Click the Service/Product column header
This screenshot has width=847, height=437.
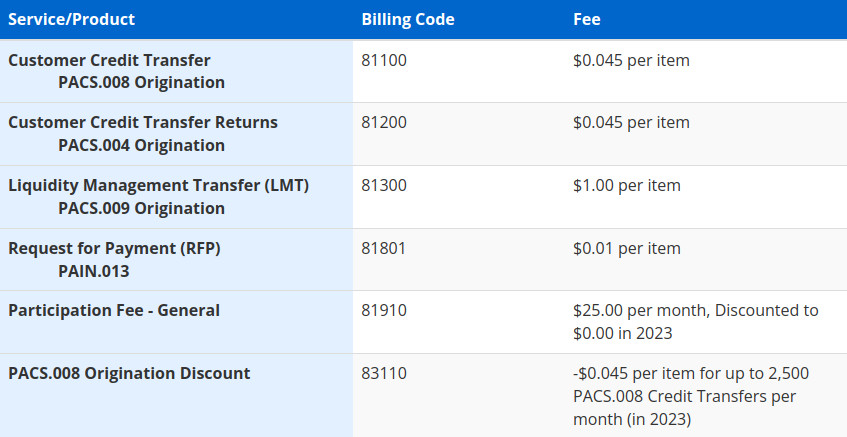pos(71,19)
